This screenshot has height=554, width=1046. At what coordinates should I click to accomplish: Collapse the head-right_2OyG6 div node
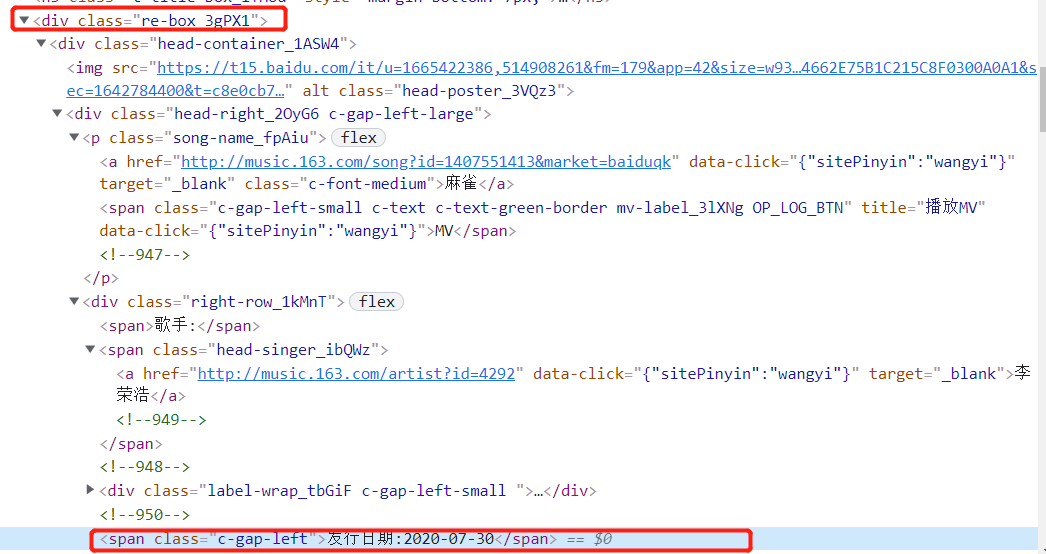click(57, 114)
